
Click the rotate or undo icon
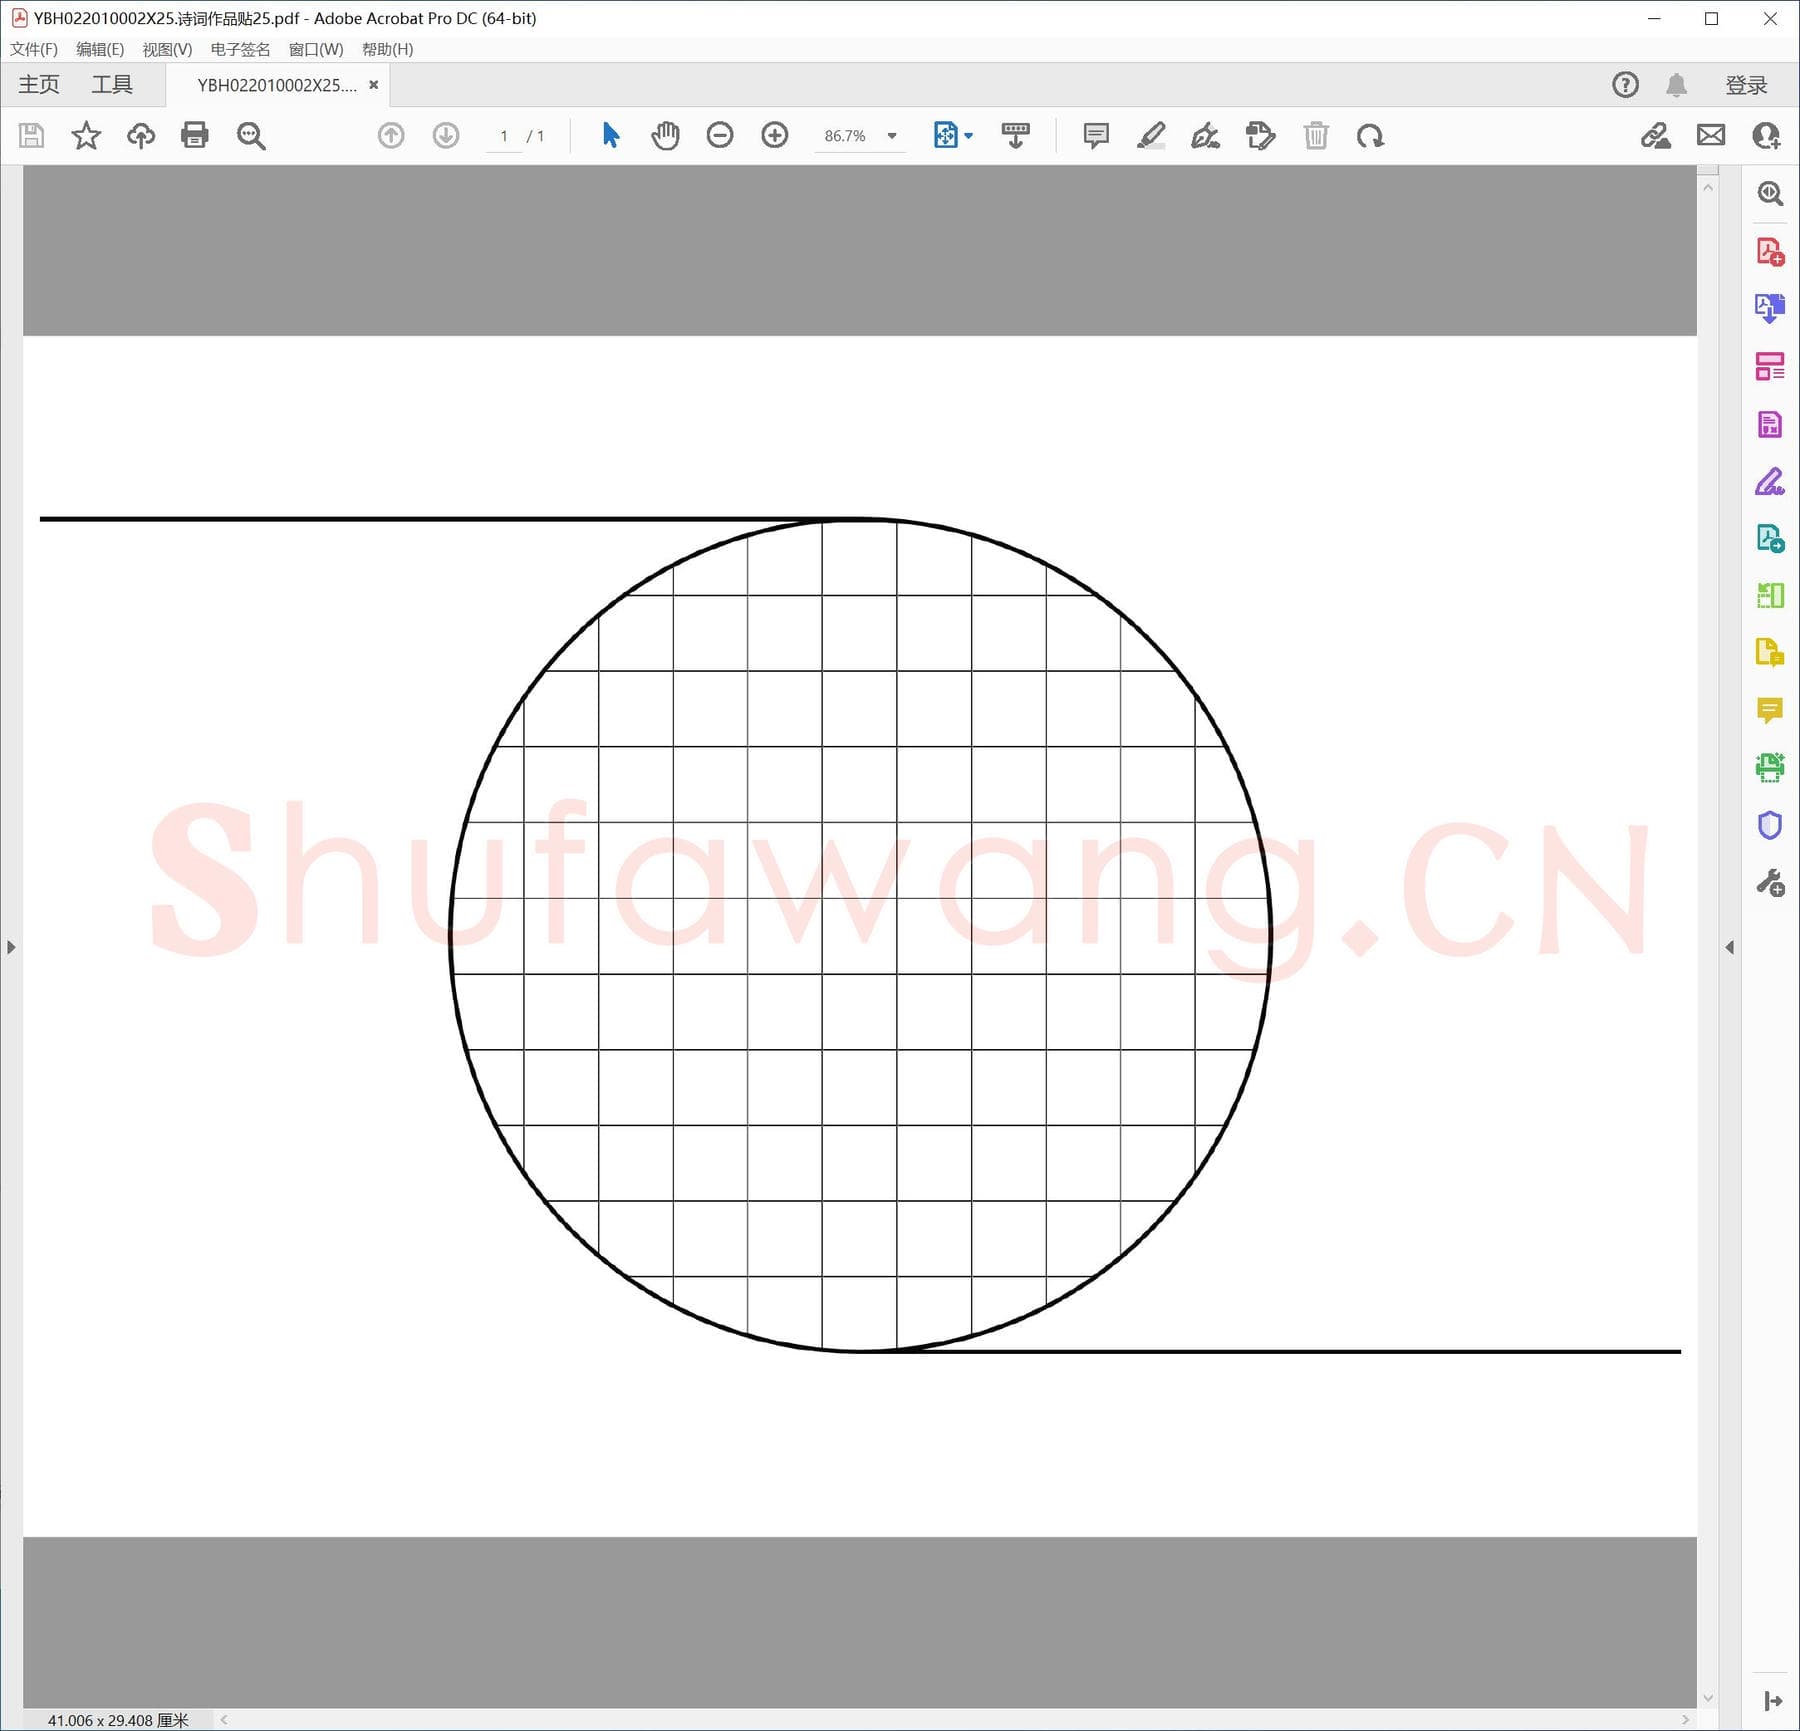pyautogui.click(x=1370, y=136)
